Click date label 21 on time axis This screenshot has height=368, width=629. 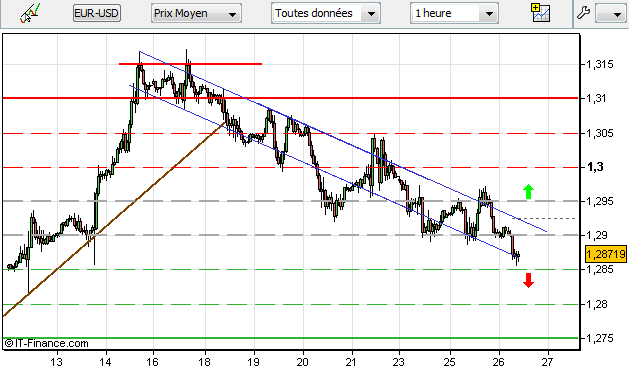tap(352, 362)
